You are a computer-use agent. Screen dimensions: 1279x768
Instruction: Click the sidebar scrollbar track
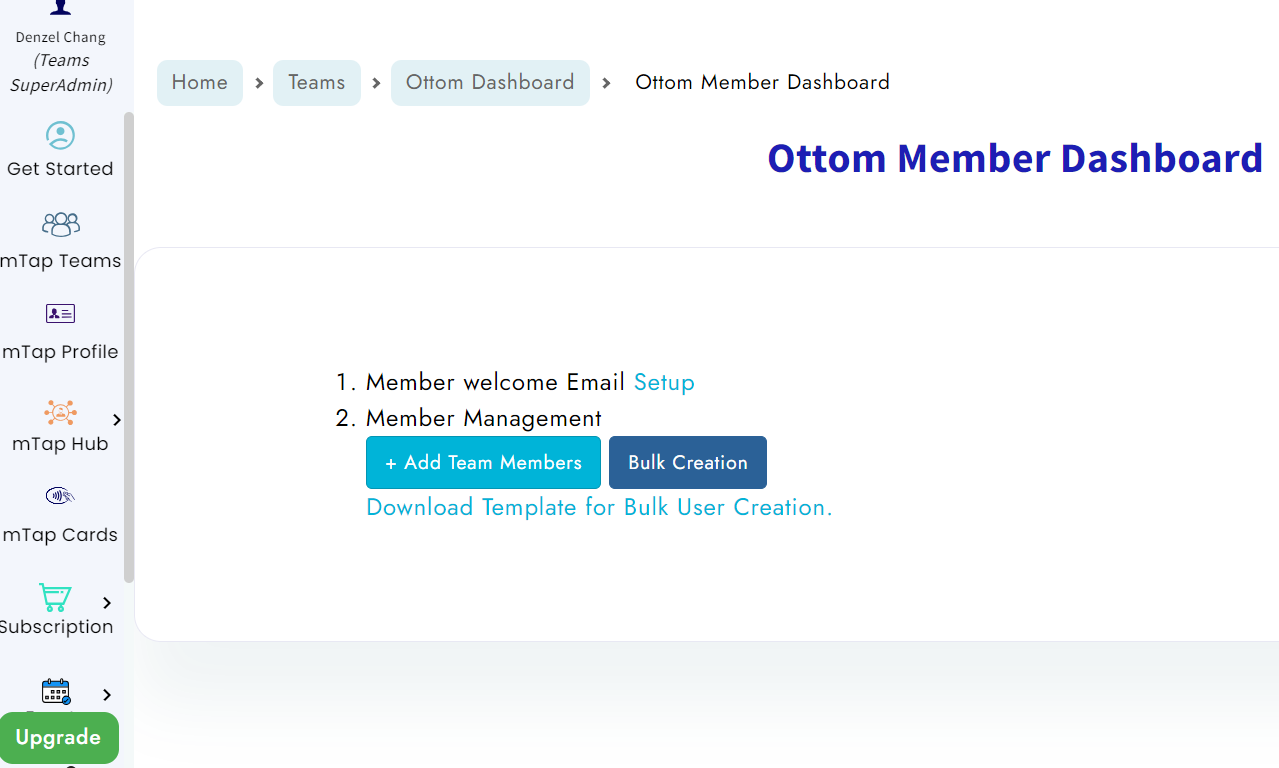click(x=128, y=350)
